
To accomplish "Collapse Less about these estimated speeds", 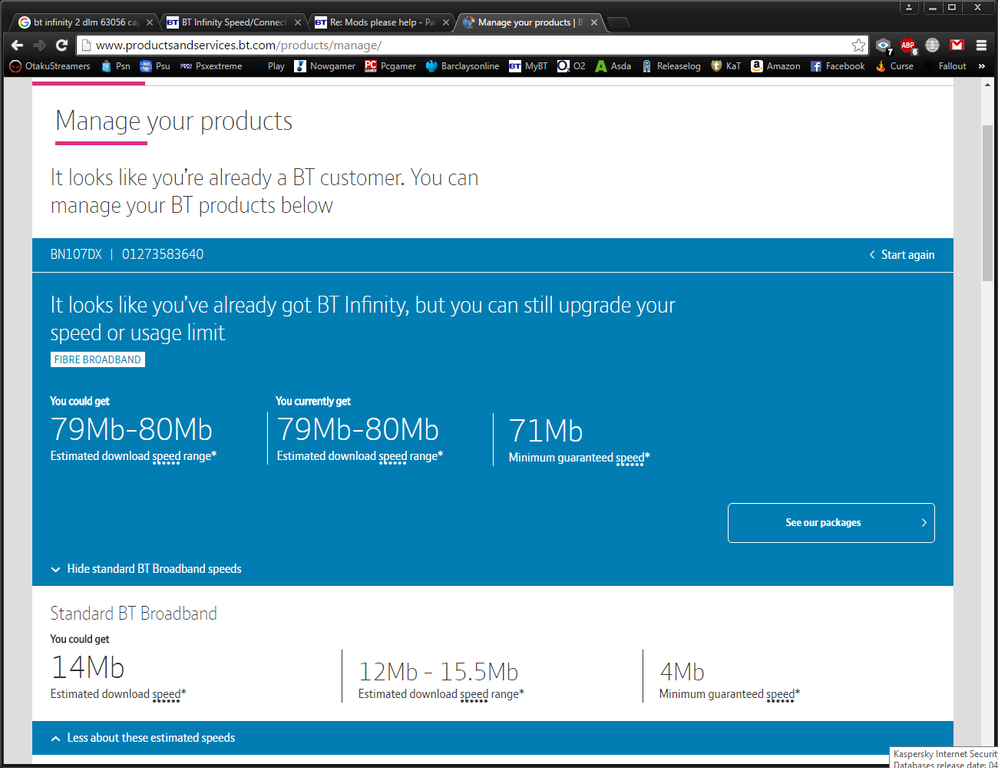I will pos(143,737).
